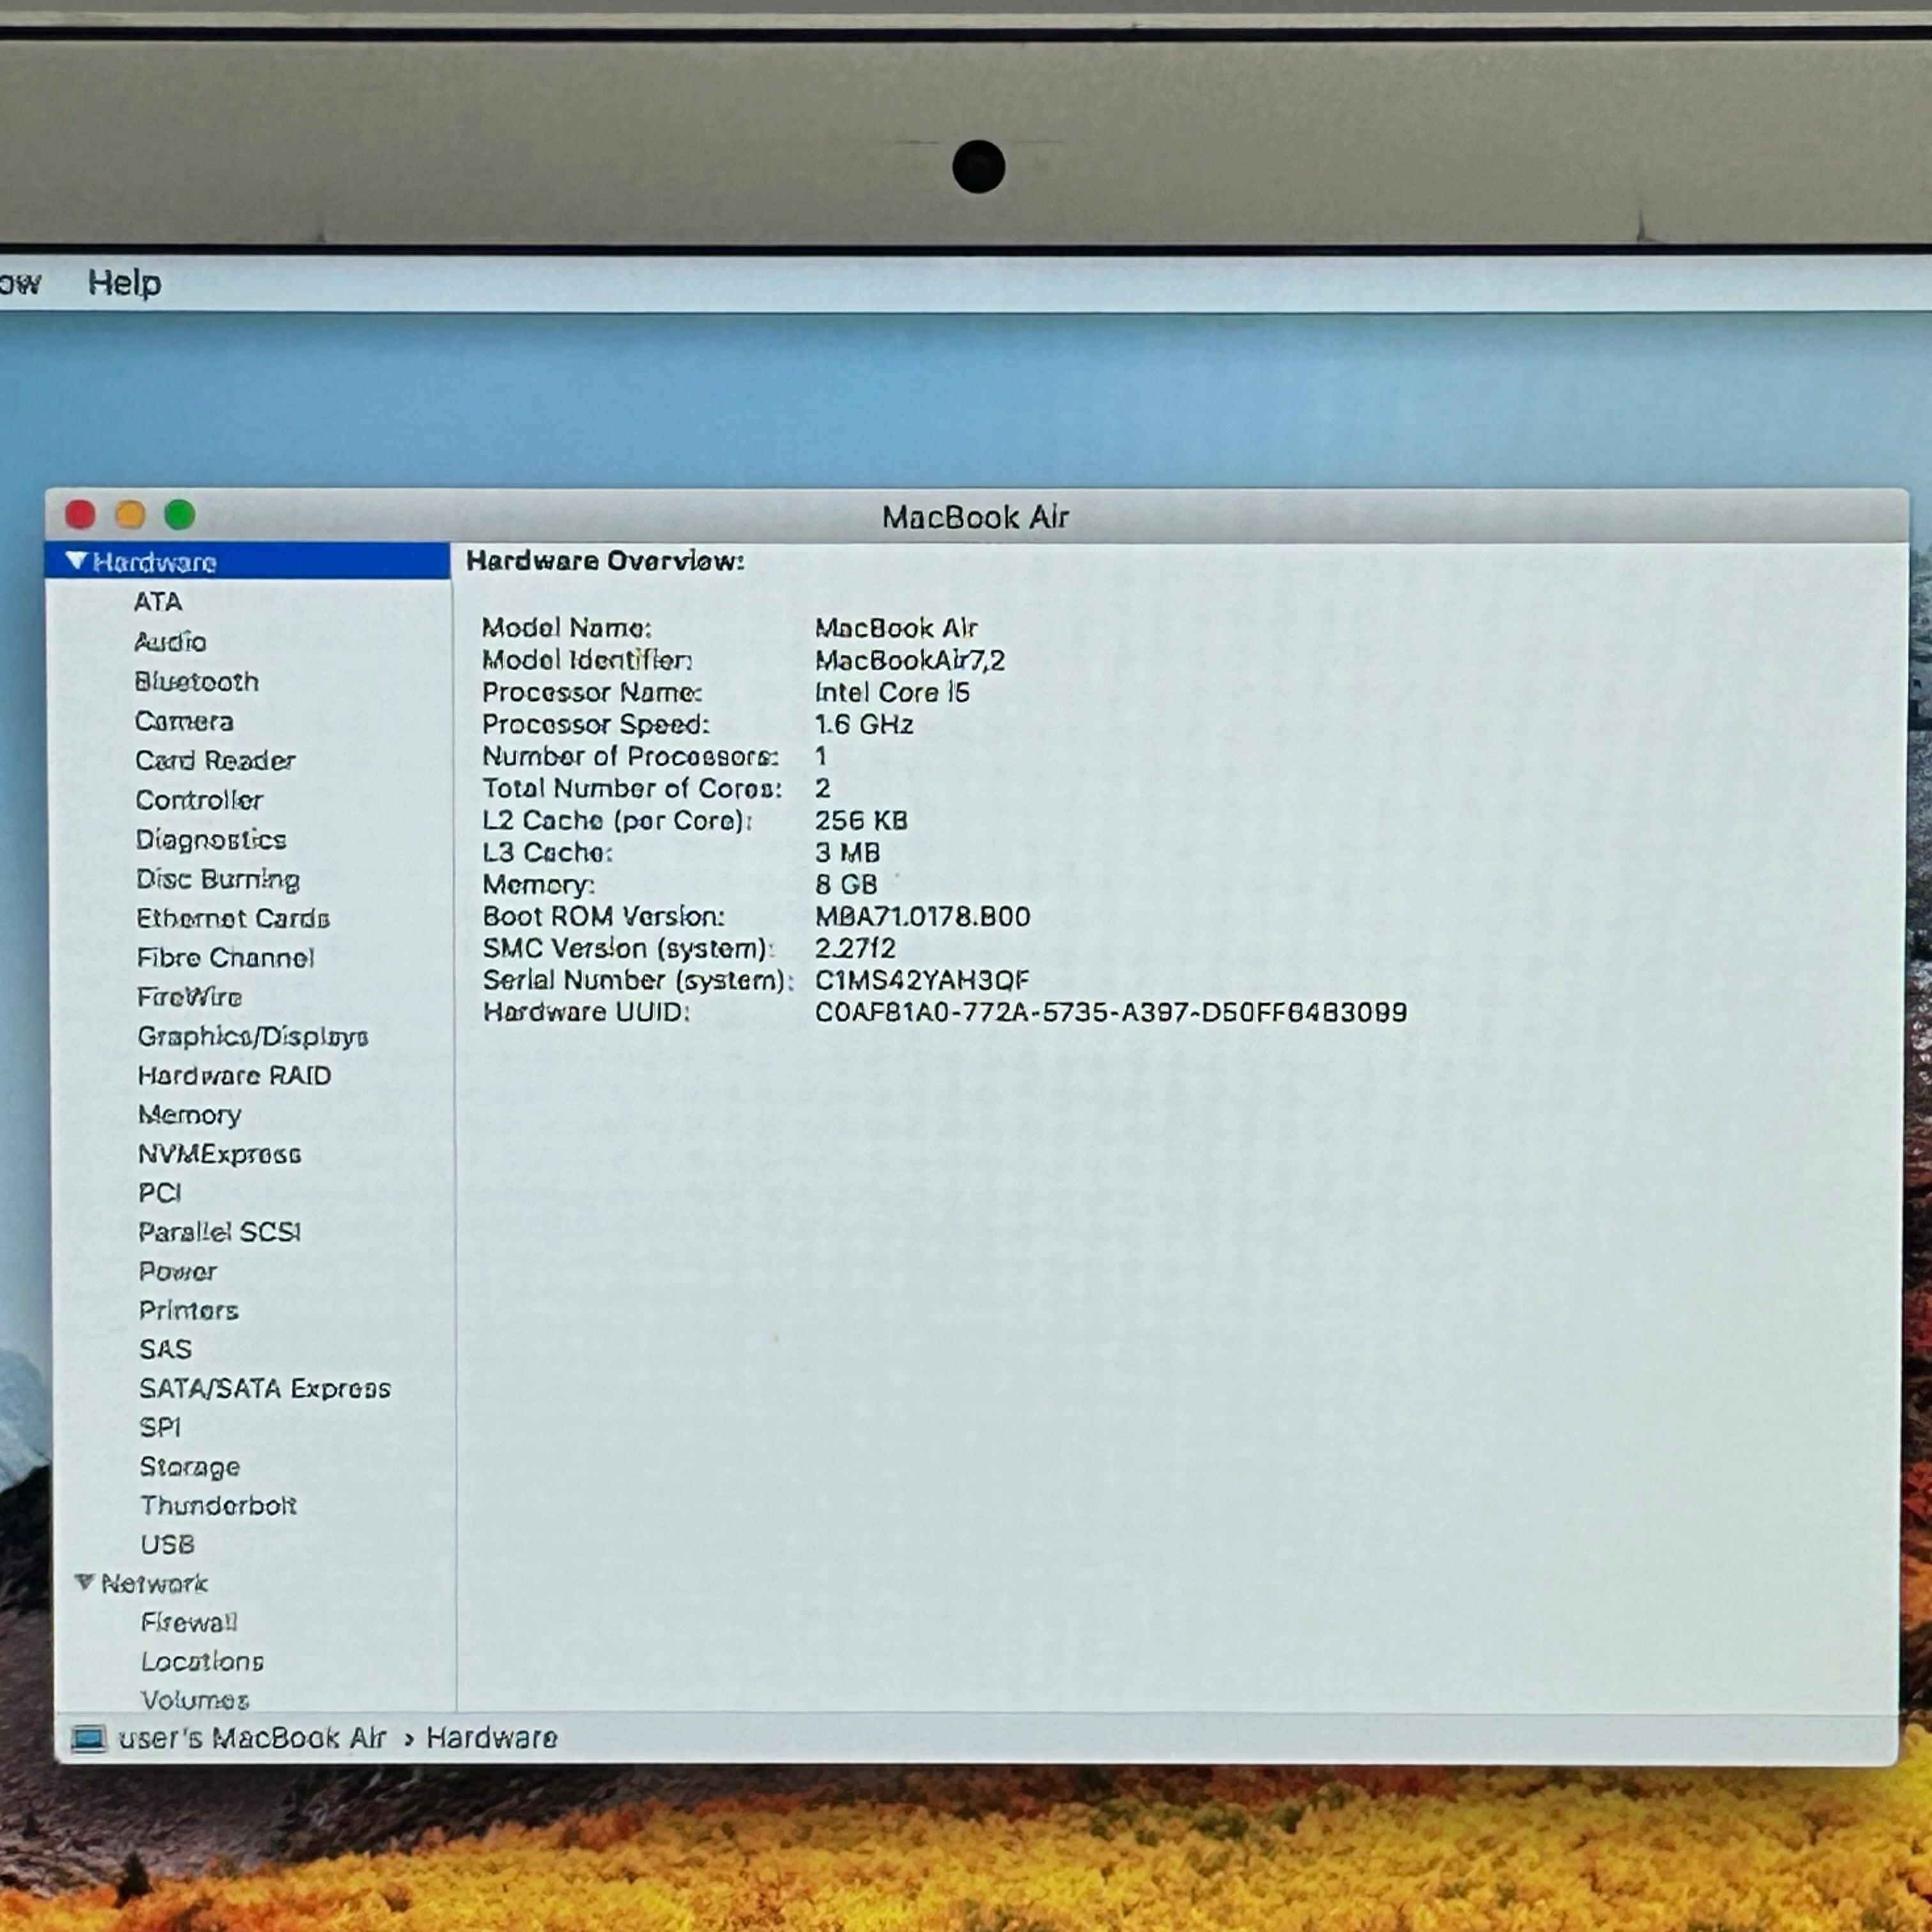This screenshot has height=1932, width=1932.
Task: Select USB in the sidebar
Action: [168, 1544]
